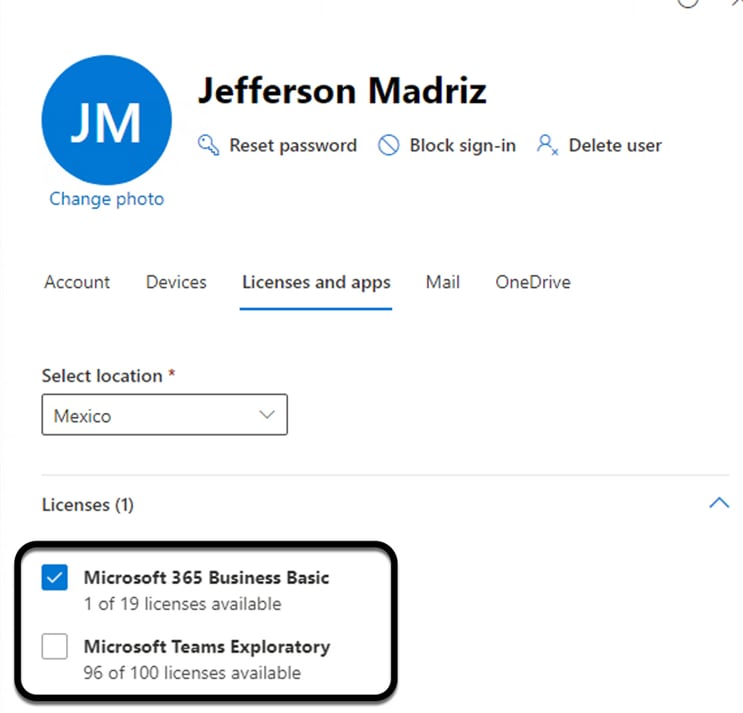Screen dimensions: 743x713
Task: Open the OneDrive tab
Action: [533, 282]
